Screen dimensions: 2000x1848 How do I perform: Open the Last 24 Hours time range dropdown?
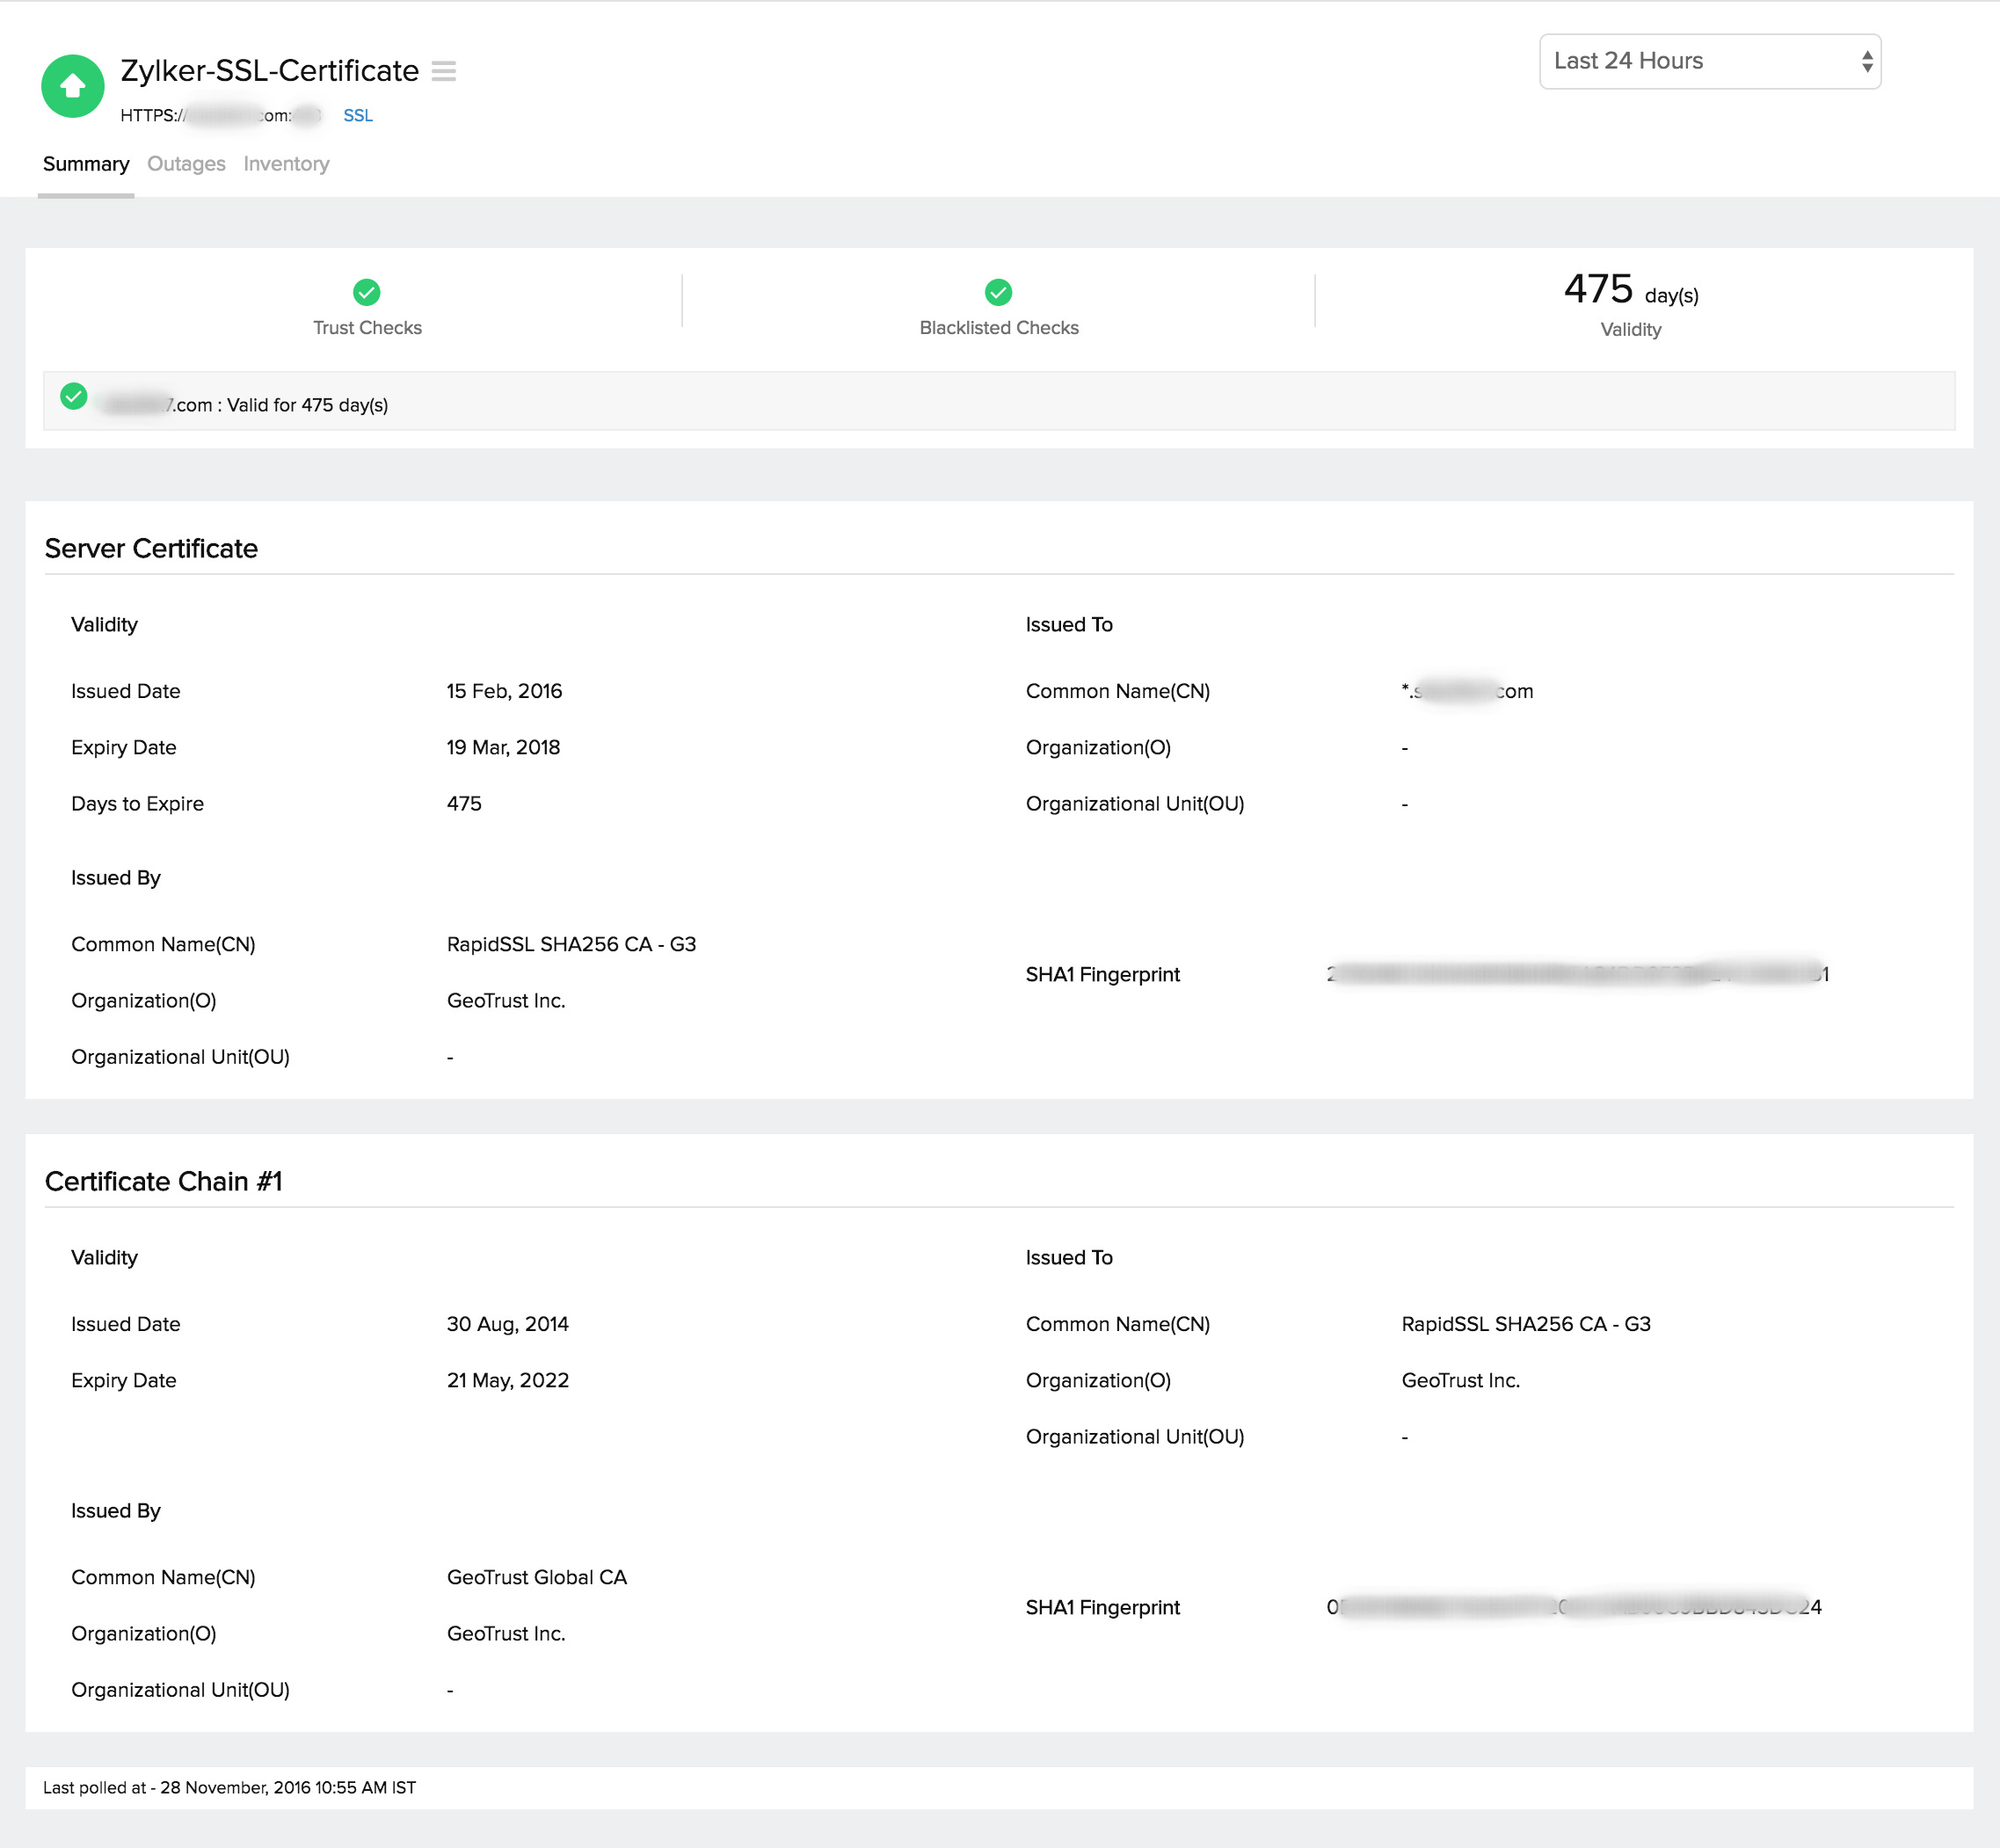coord(1710,61)
